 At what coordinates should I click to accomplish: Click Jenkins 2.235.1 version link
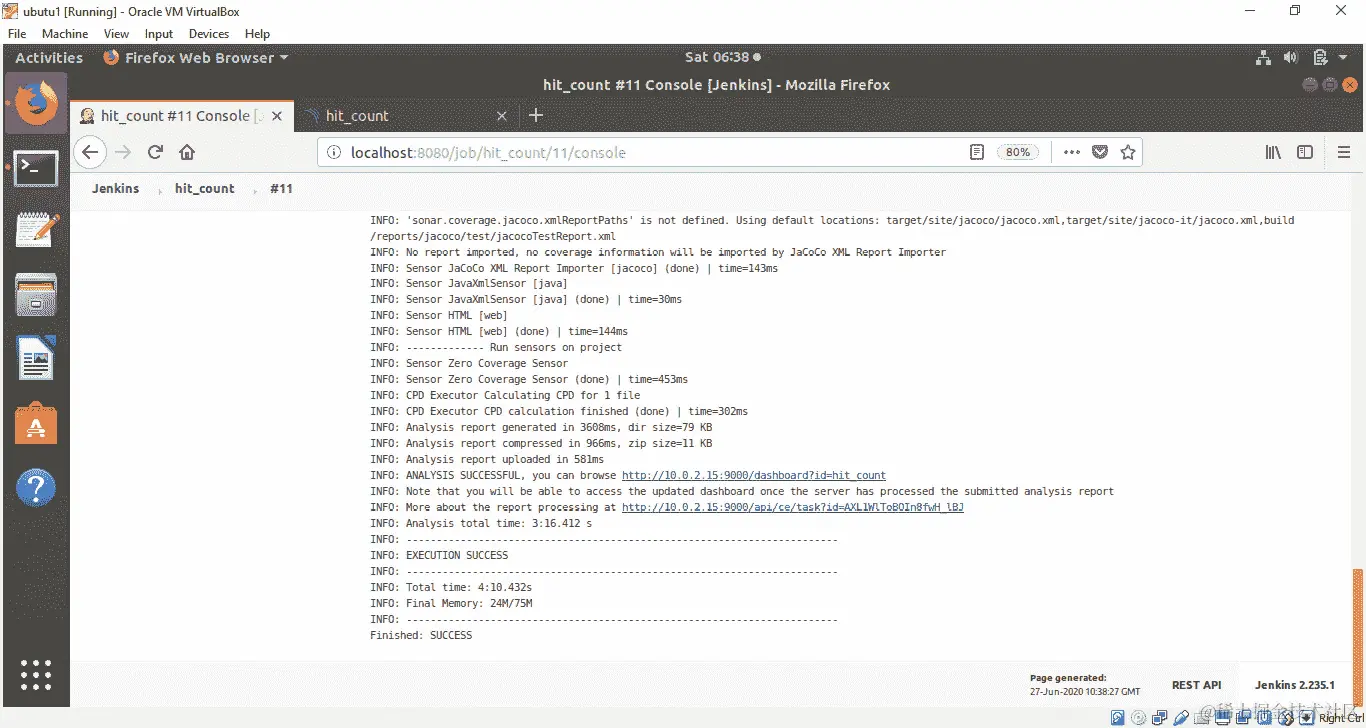[1295, 685]
